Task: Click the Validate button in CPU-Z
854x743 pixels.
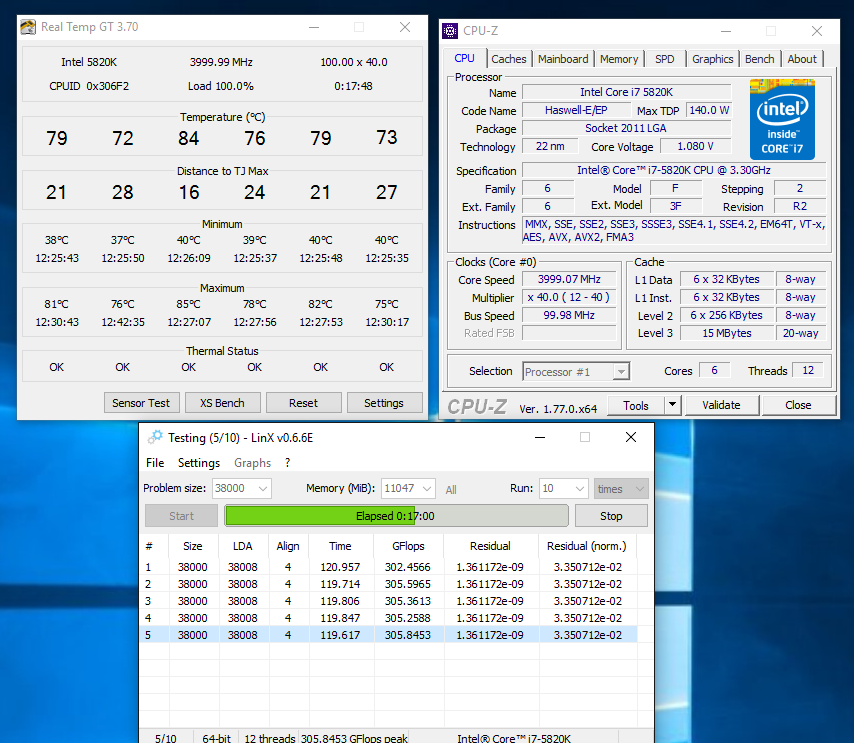Action: coord(721,405)
